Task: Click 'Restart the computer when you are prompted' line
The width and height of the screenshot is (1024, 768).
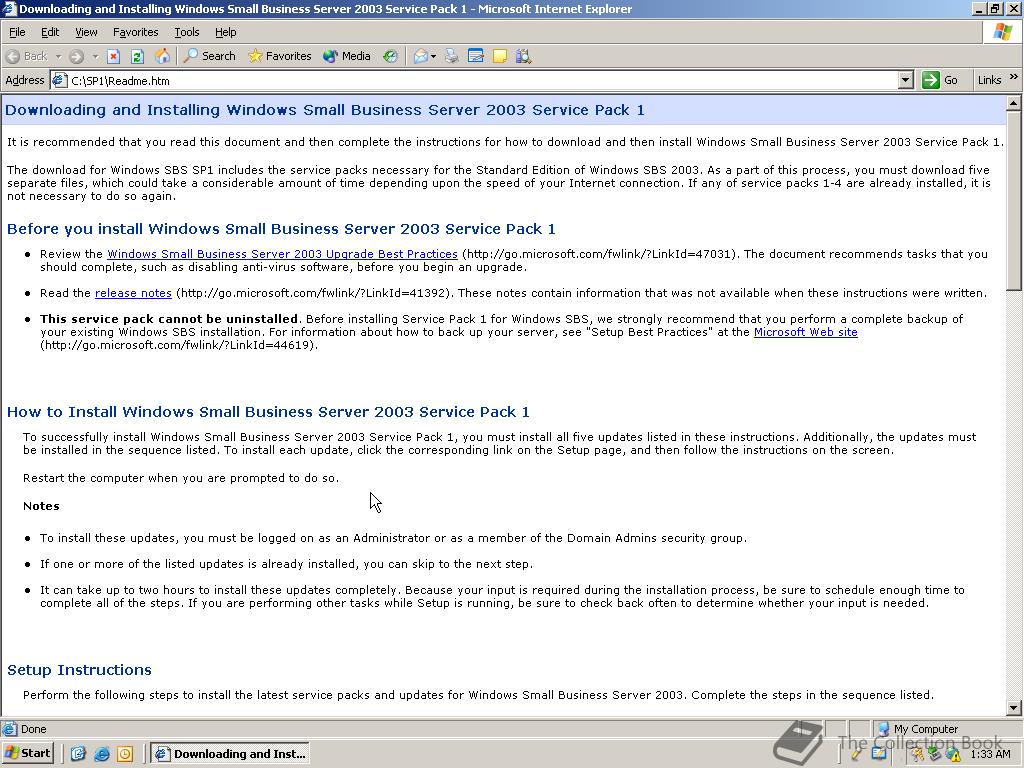Action: 181,478
